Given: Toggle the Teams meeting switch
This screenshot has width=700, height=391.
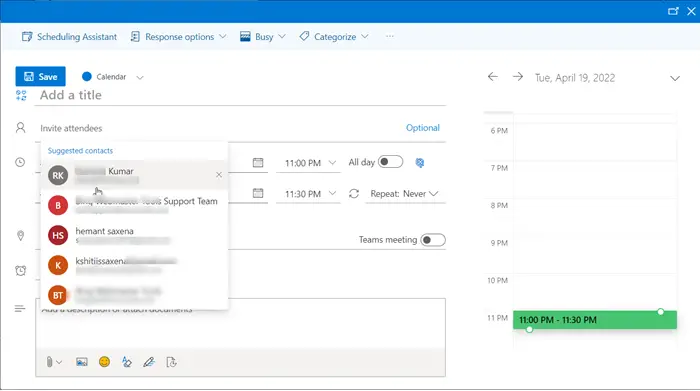Looking at the screenshot, I should (433, 240).
